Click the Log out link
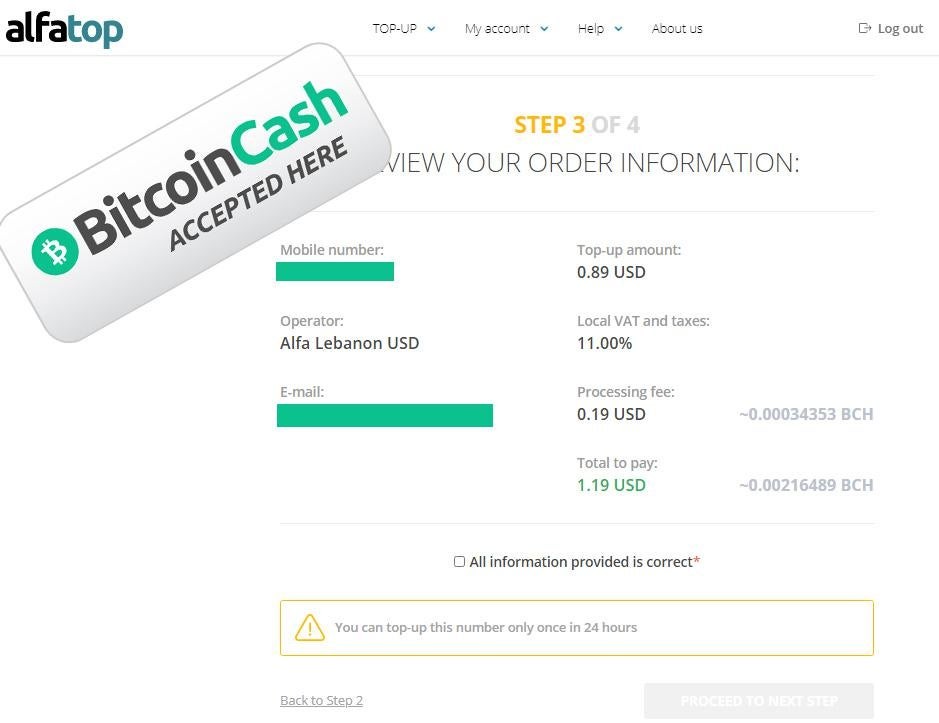939x723 pixels. coord(900,28)
